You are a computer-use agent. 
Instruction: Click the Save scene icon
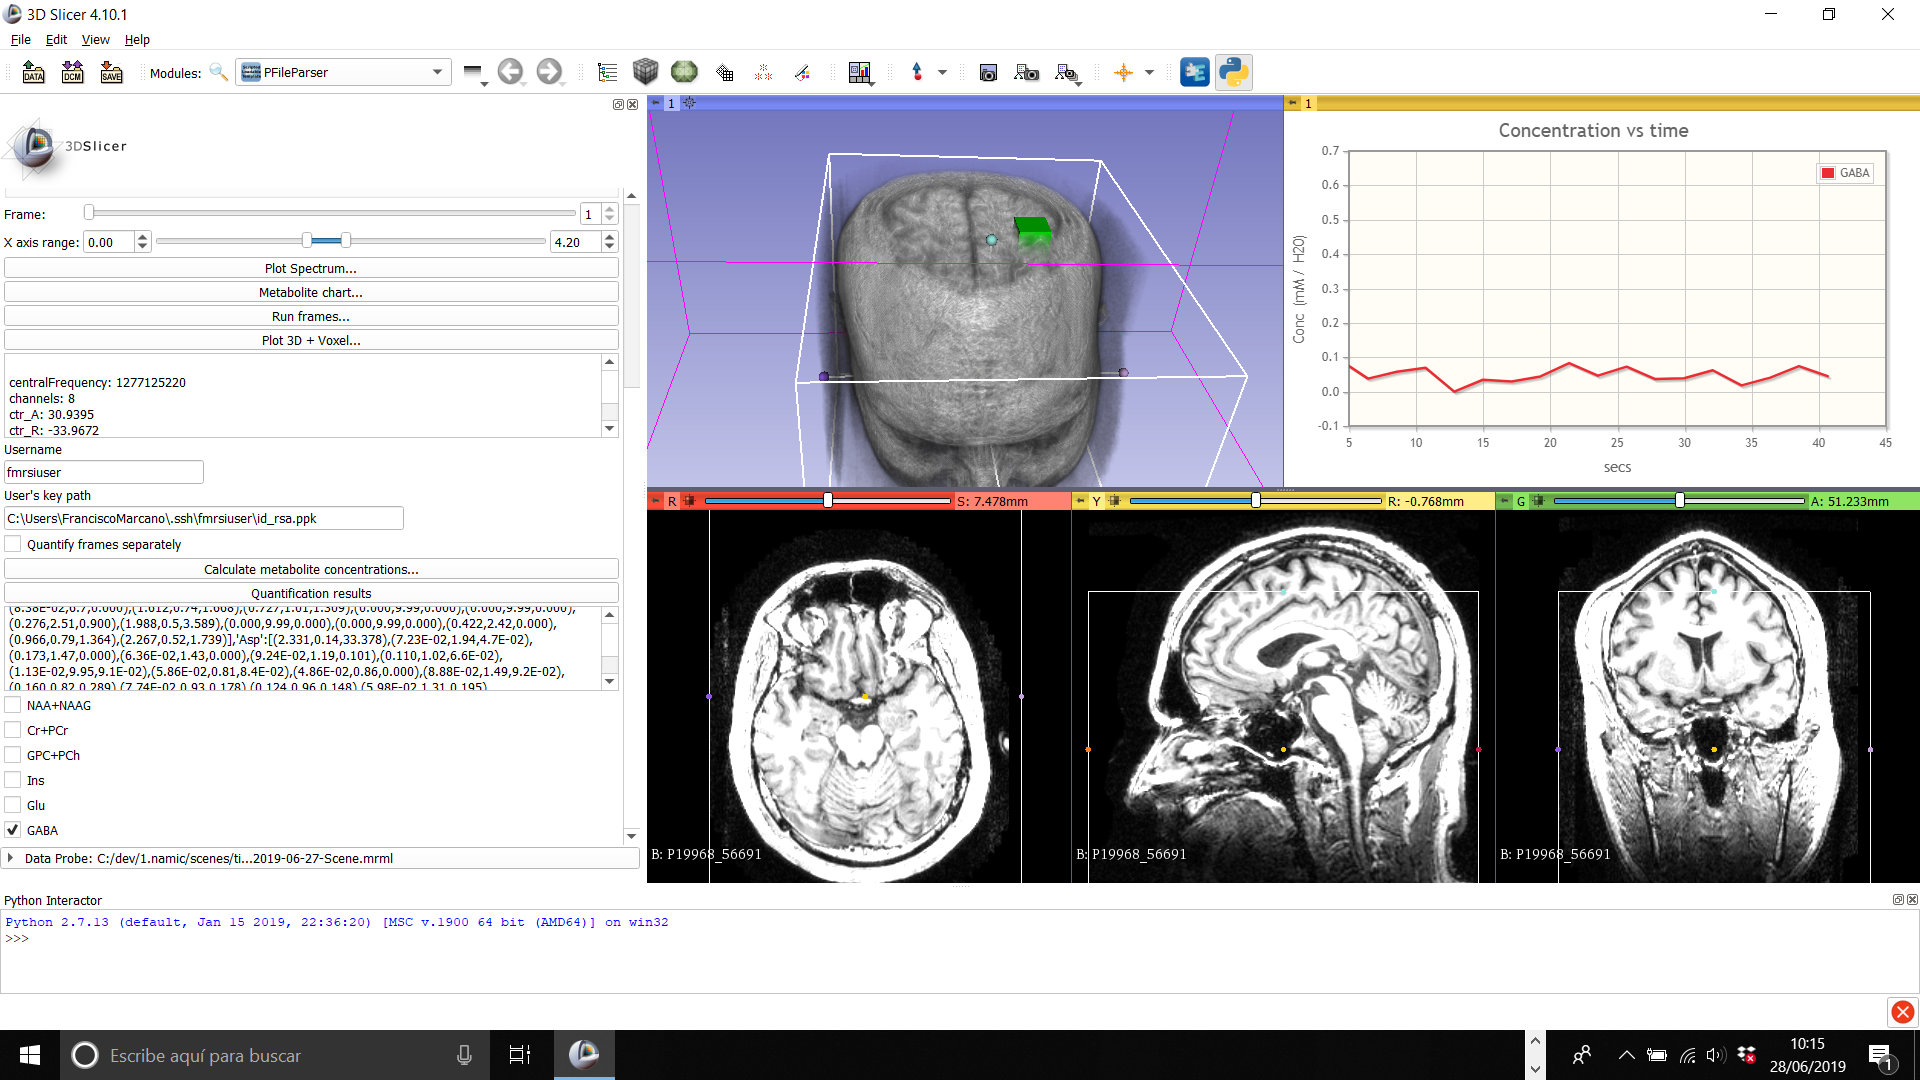click(111, 72)
